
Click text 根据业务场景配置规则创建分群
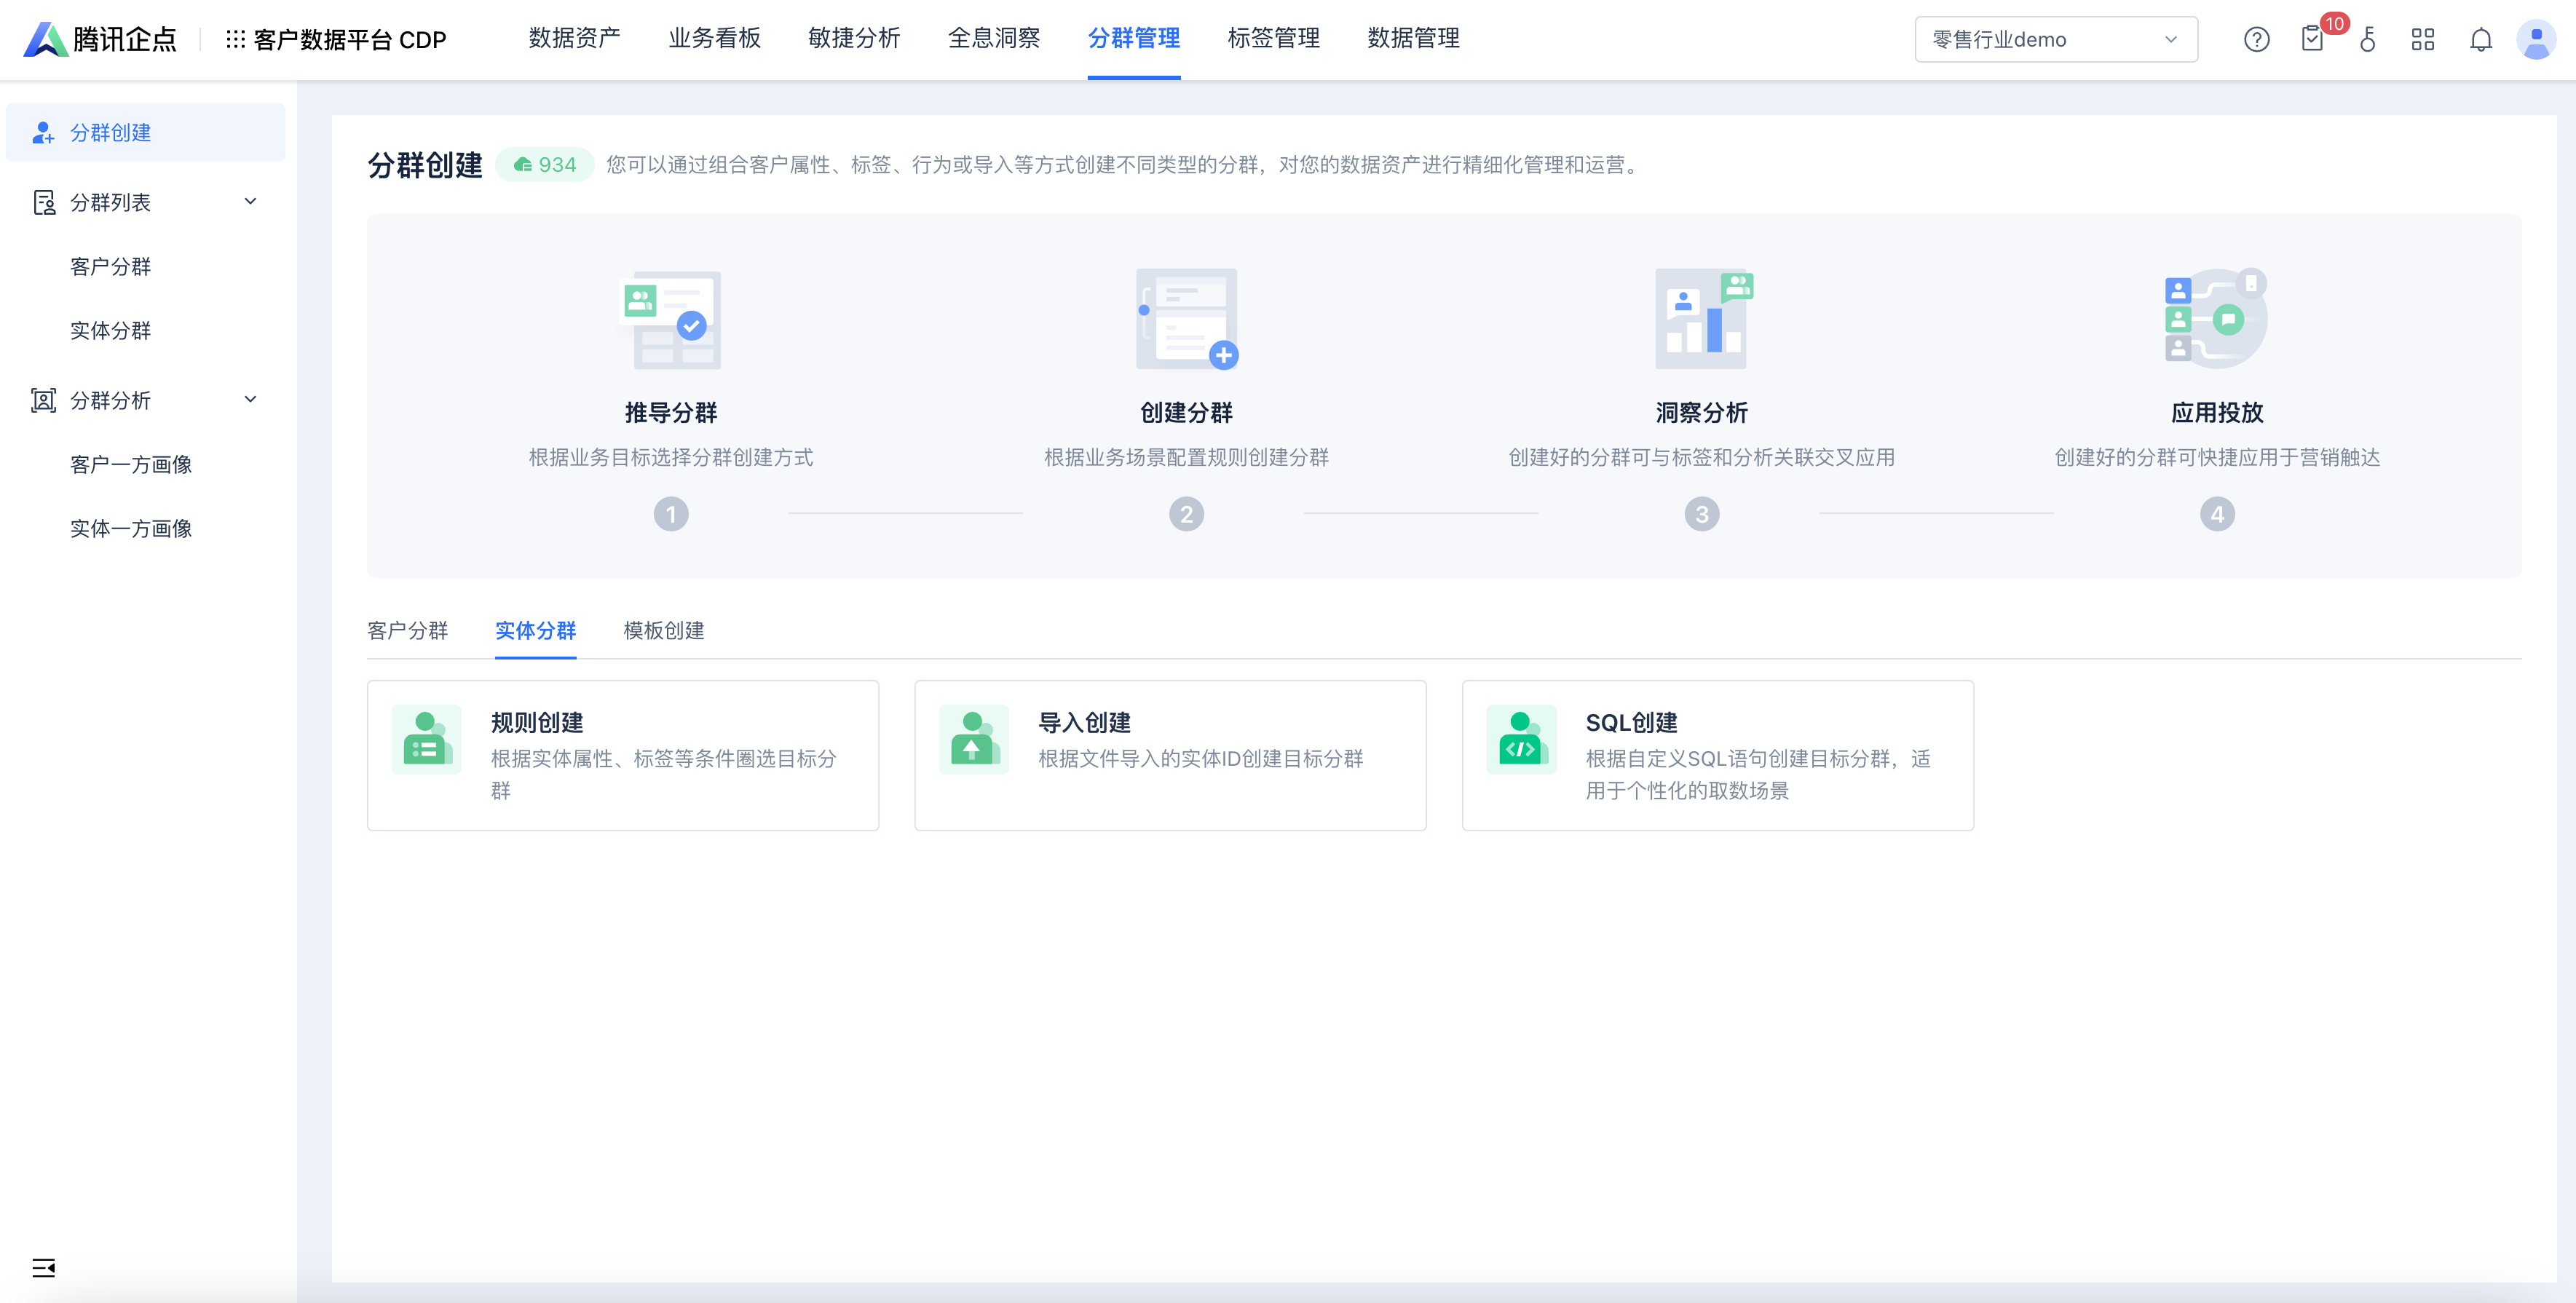tap(1186, 458)
